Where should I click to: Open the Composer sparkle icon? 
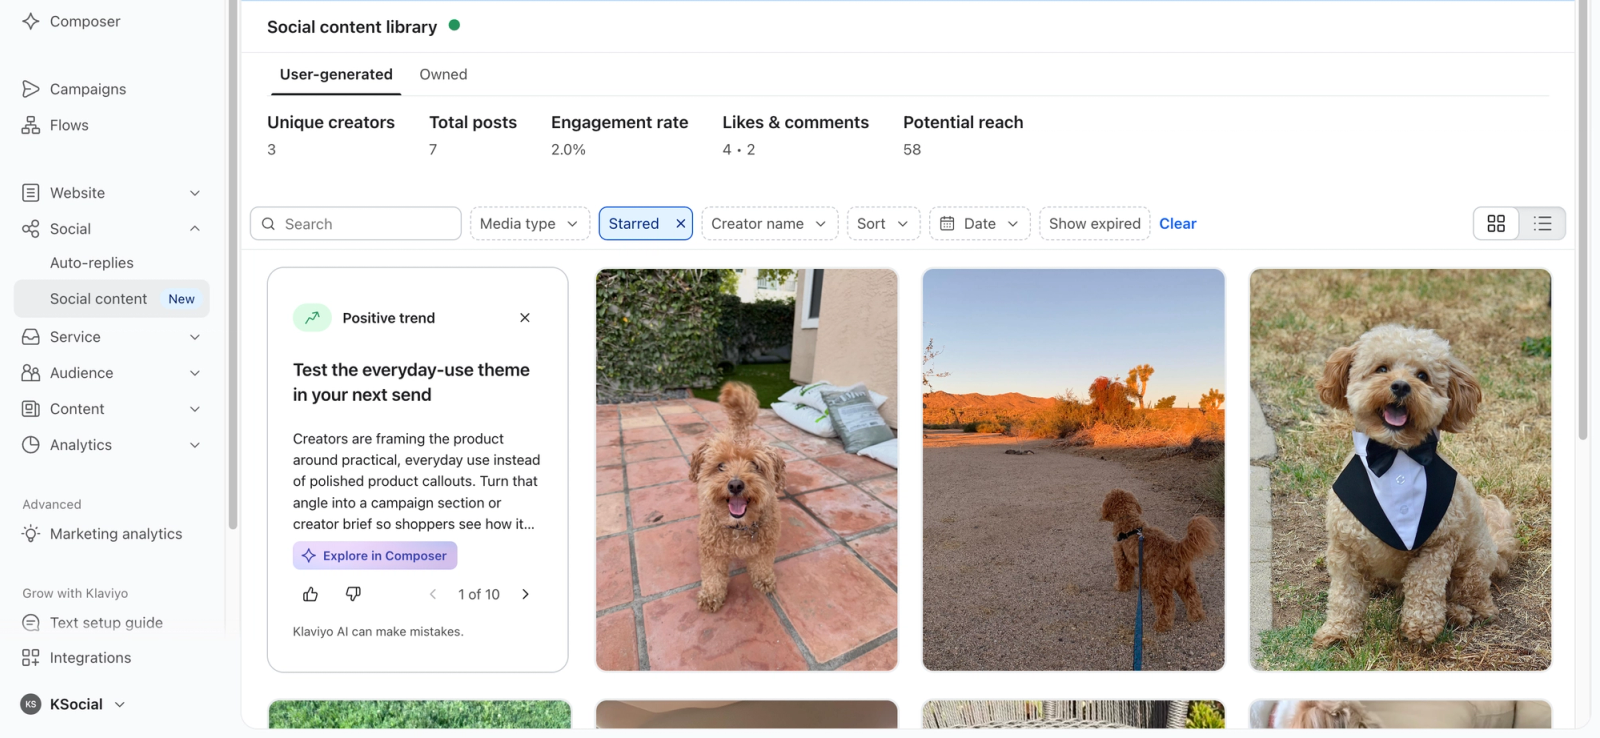(x=31, y=21)
